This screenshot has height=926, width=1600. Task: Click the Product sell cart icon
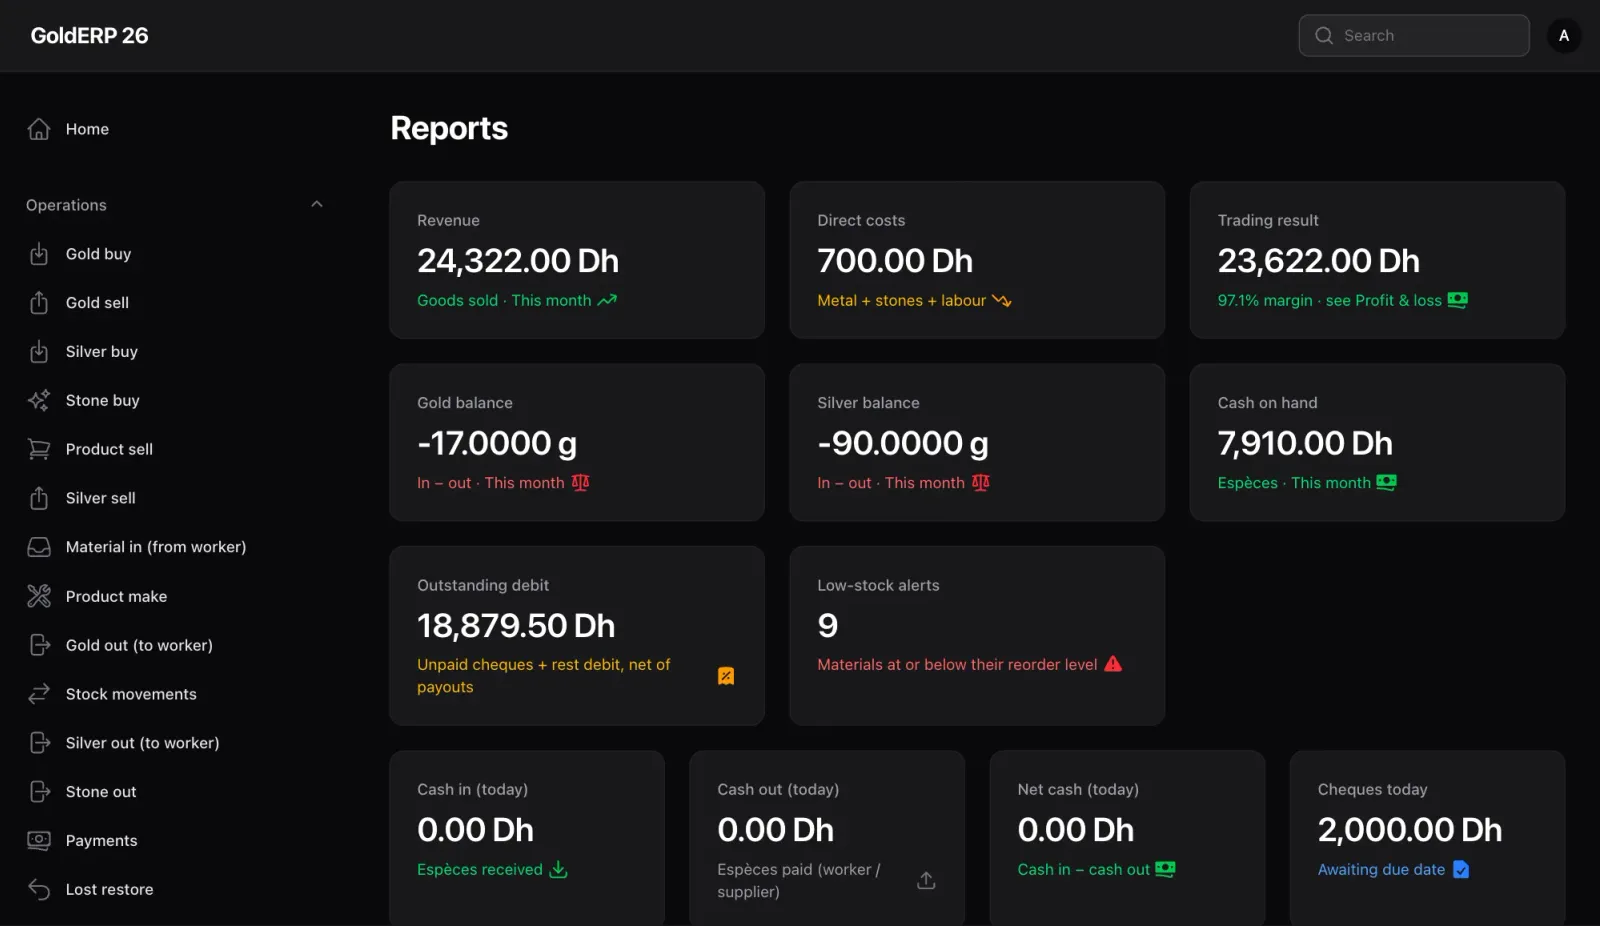(39, 449)
